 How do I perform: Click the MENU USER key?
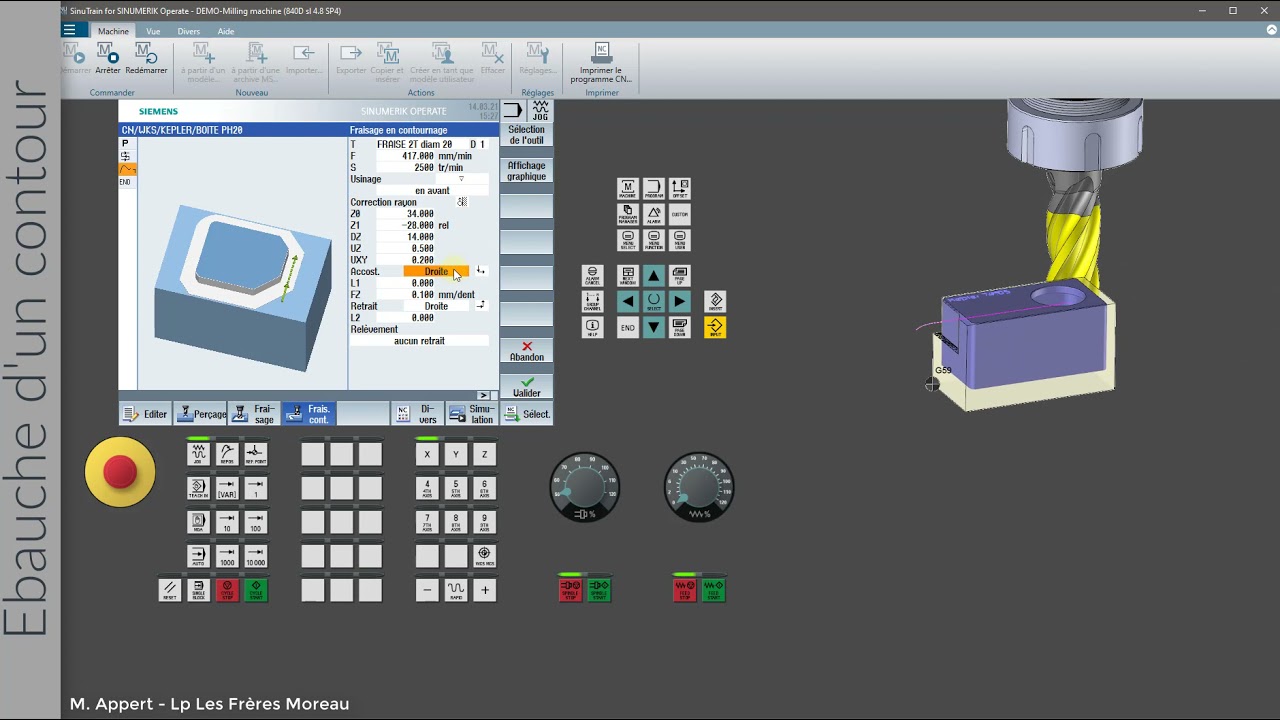click(x=680, y=240)
